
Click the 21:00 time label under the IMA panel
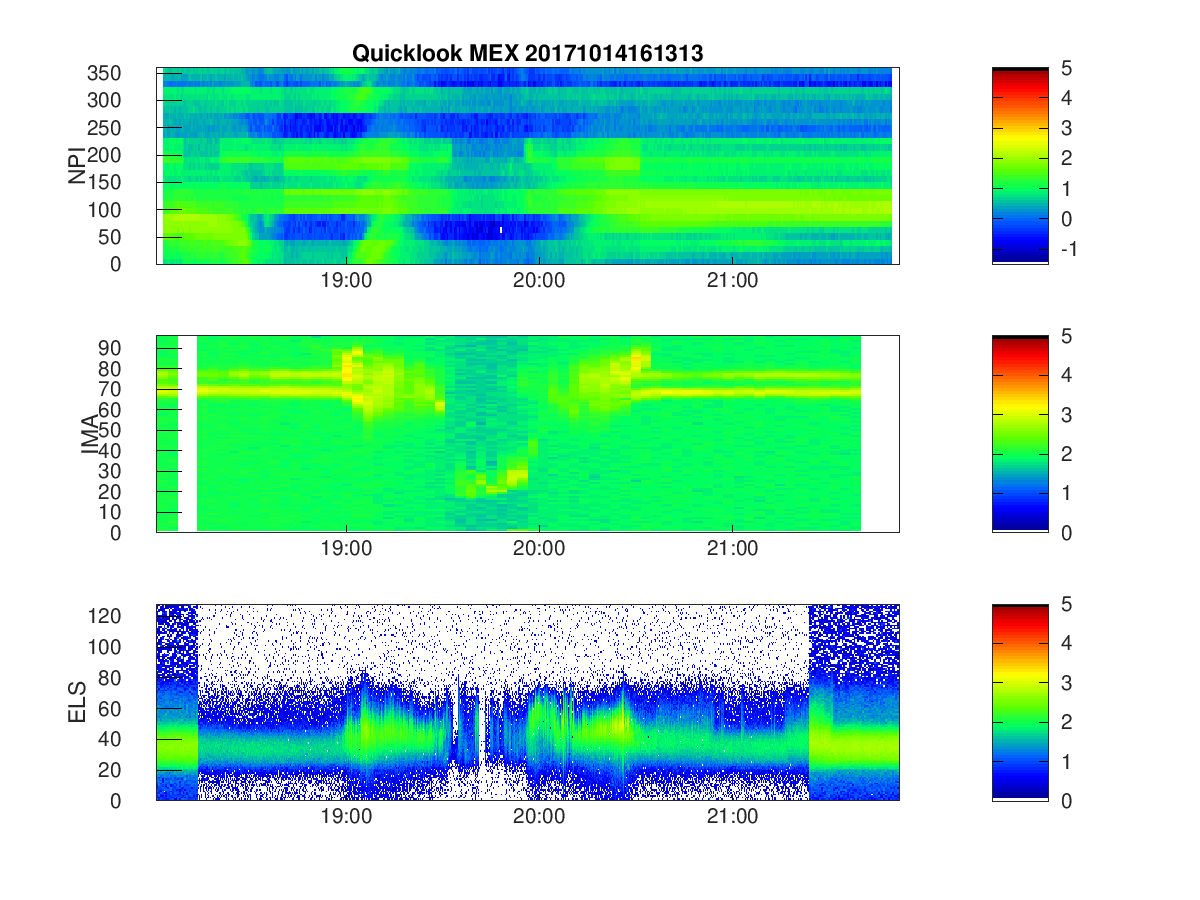tap(733, 549)
